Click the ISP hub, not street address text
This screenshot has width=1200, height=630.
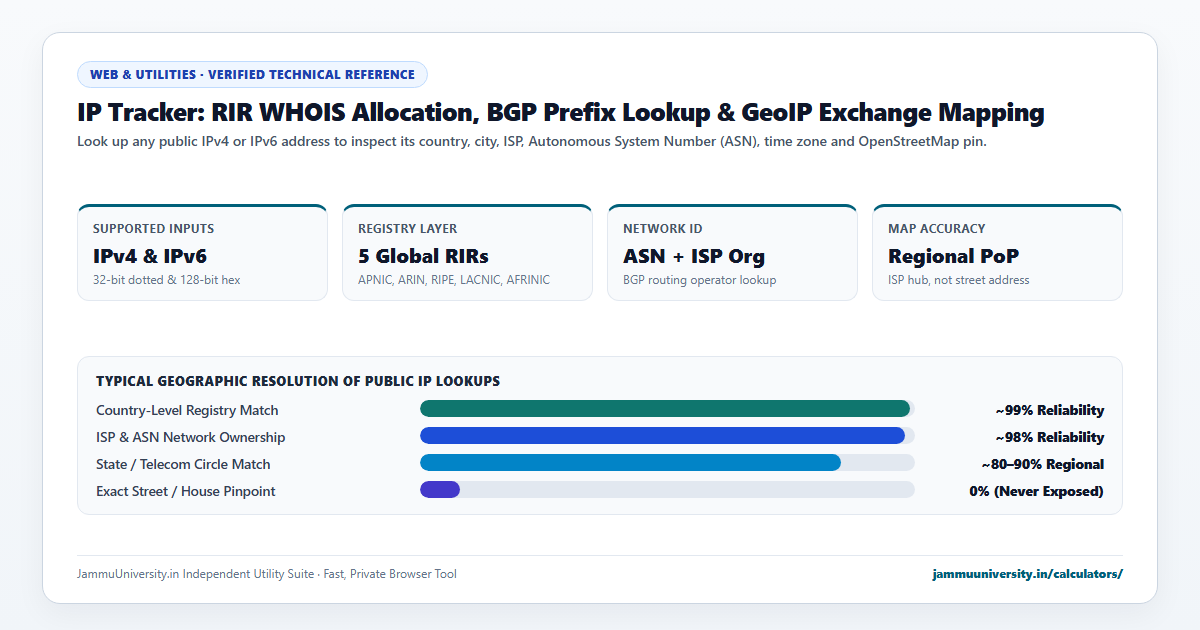pyautogui.click(x=959, y=280)
